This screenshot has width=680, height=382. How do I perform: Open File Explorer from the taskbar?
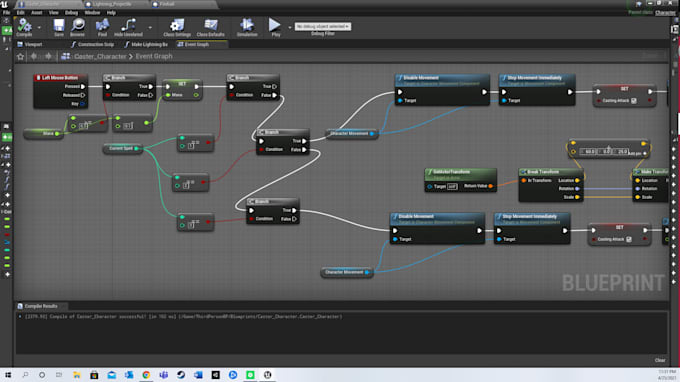pos(77,375)
